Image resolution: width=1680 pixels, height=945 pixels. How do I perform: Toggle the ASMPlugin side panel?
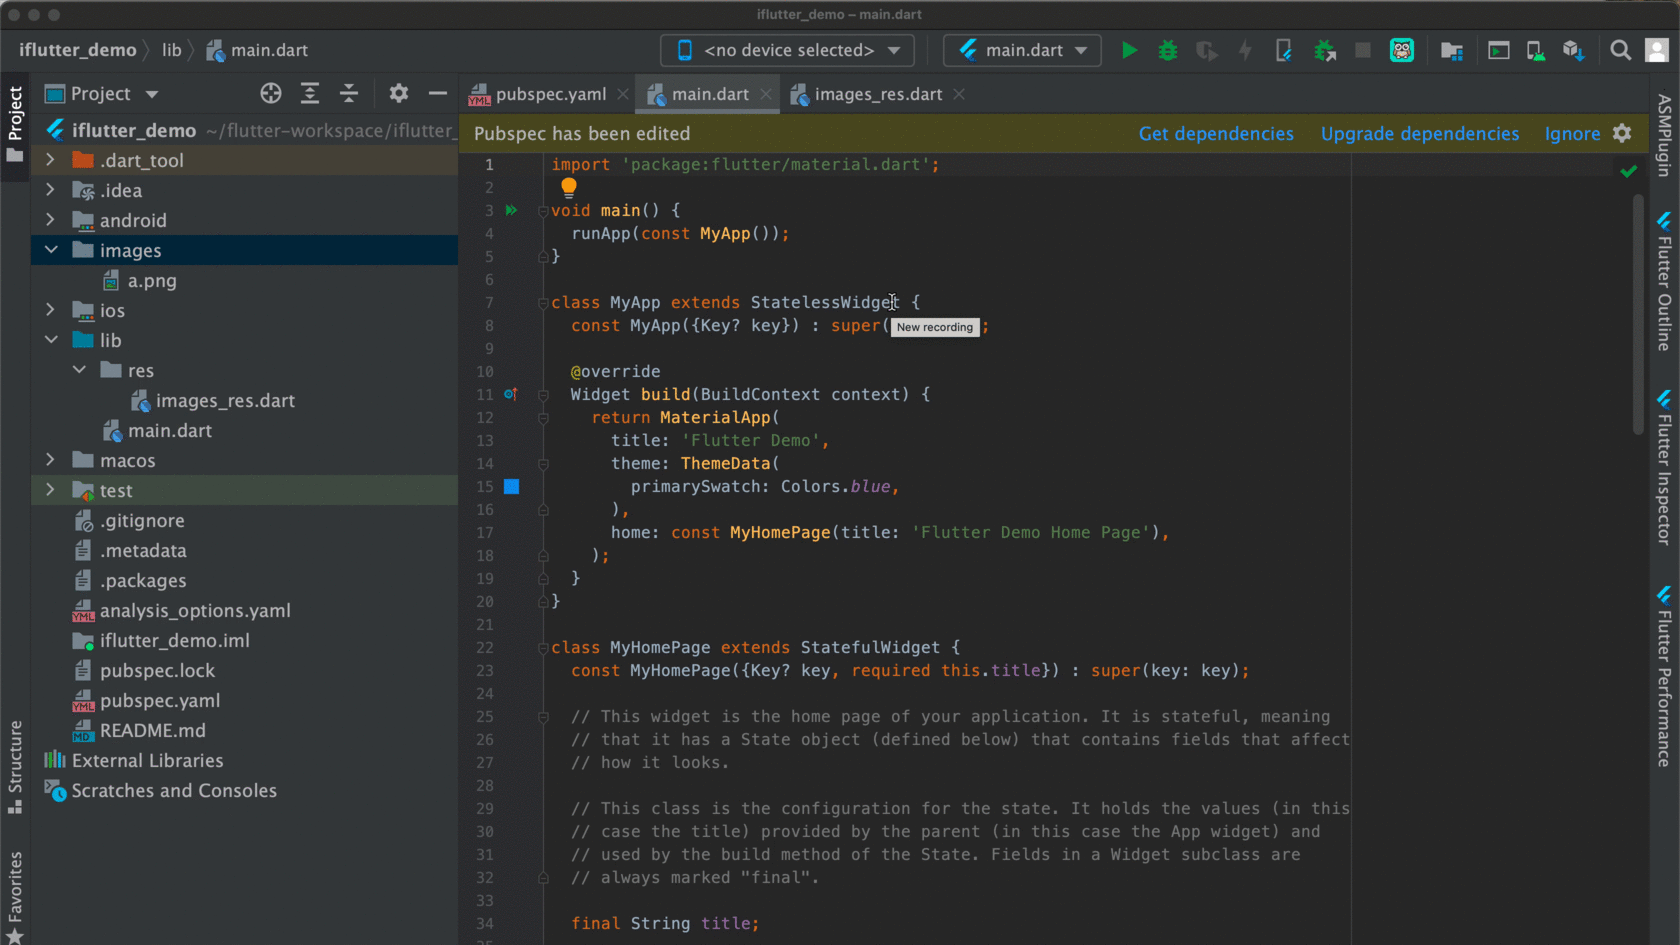pos(1664,135)
